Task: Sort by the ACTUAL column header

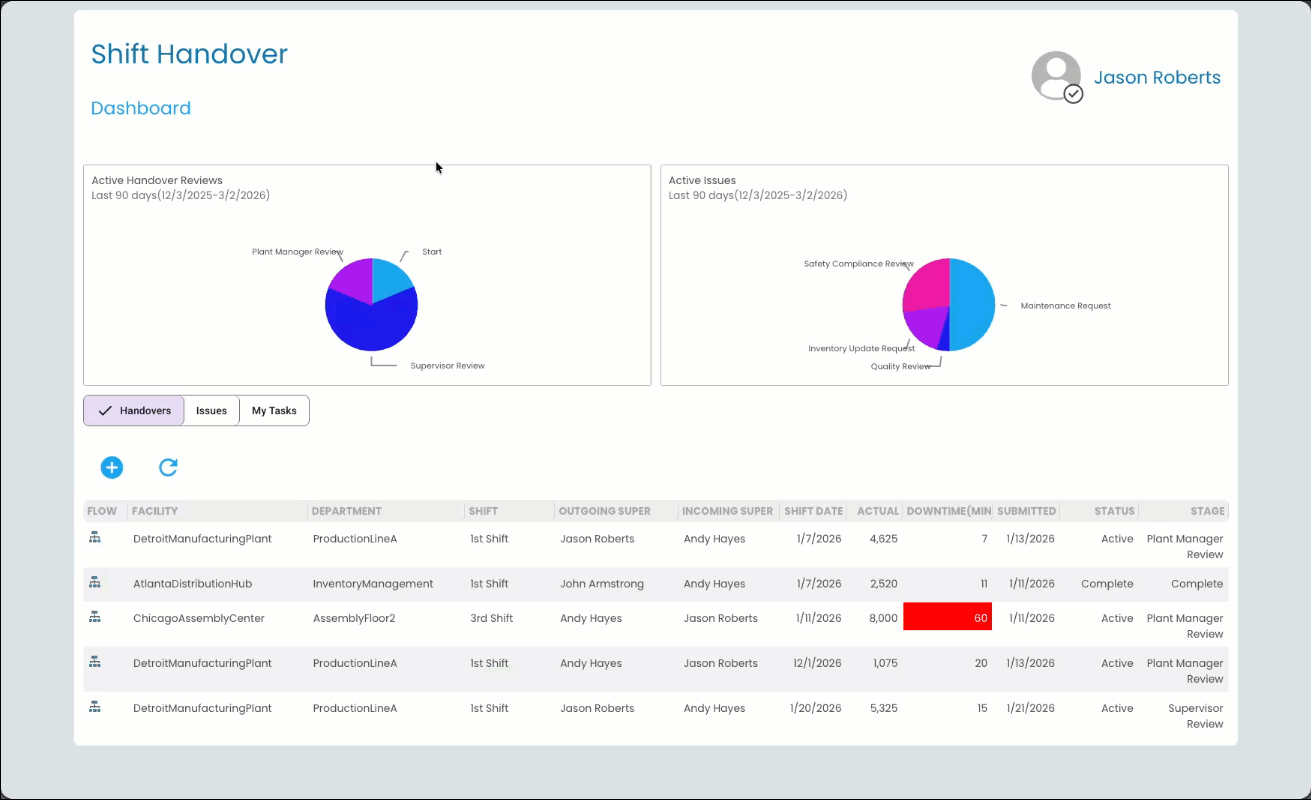Action: coord(878,511)
